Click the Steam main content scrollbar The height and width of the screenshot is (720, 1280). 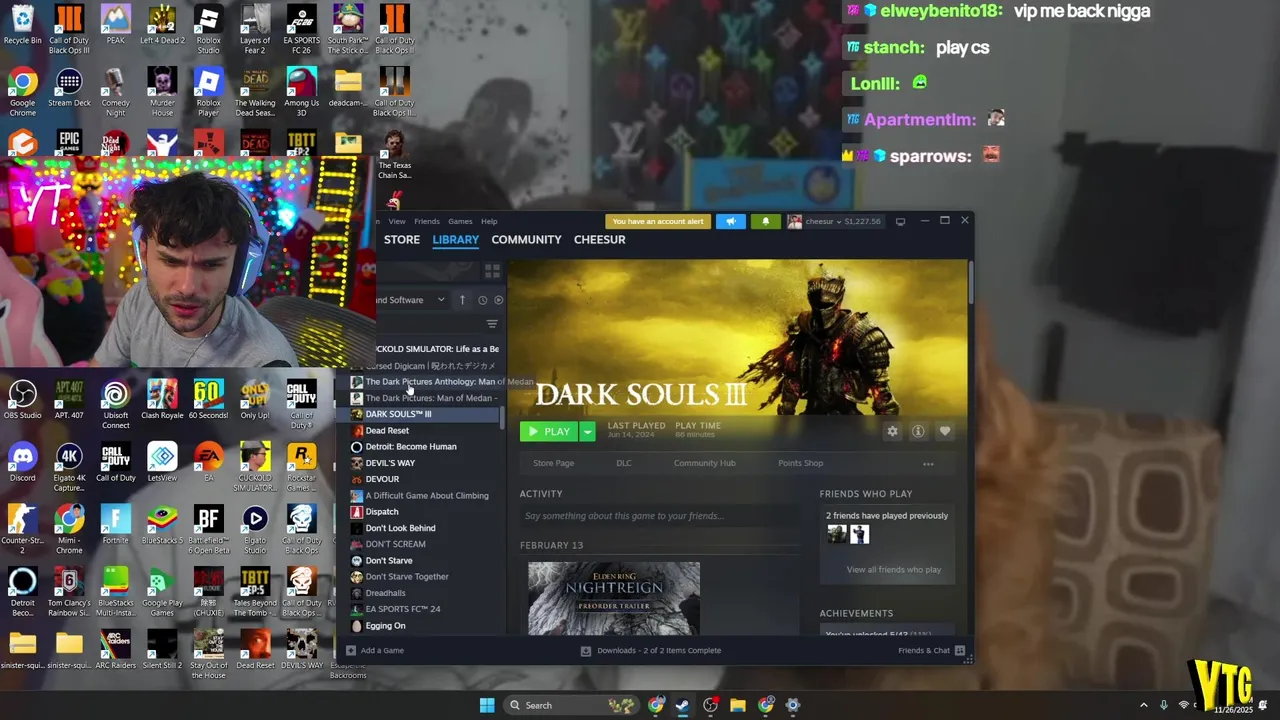pyautogui.click(x=971, y=284)
